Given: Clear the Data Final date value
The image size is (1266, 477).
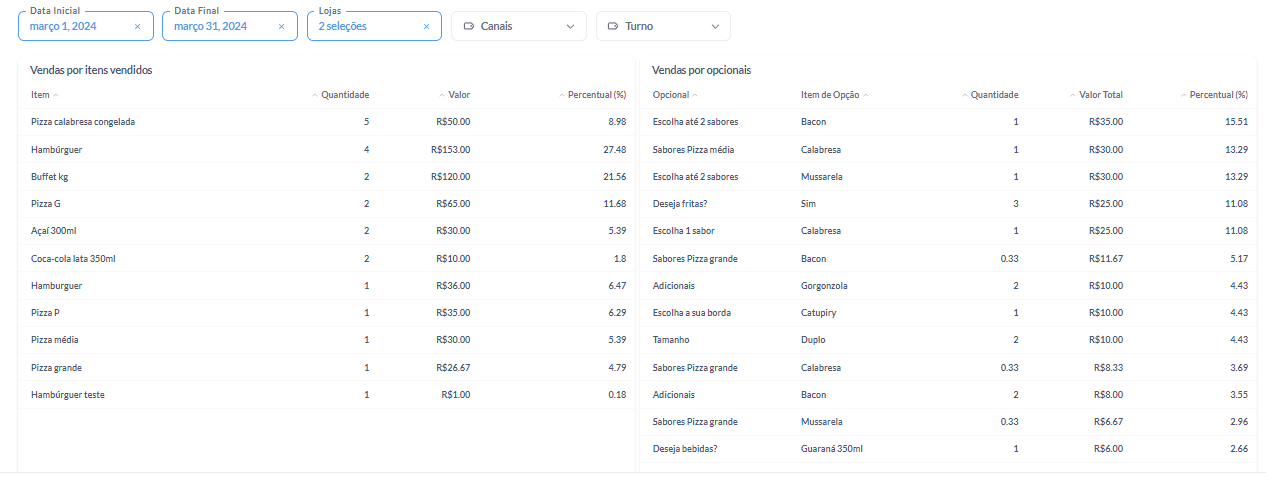Looking at the screenshot, I should [x=281, y=26].
